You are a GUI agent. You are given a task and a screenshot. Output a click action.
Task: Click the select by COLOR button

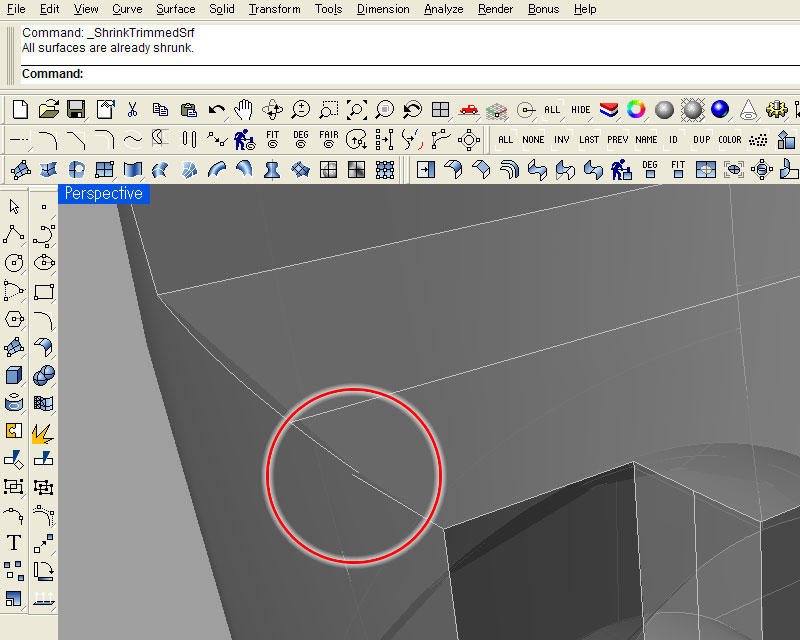click(x=730, y=140)
